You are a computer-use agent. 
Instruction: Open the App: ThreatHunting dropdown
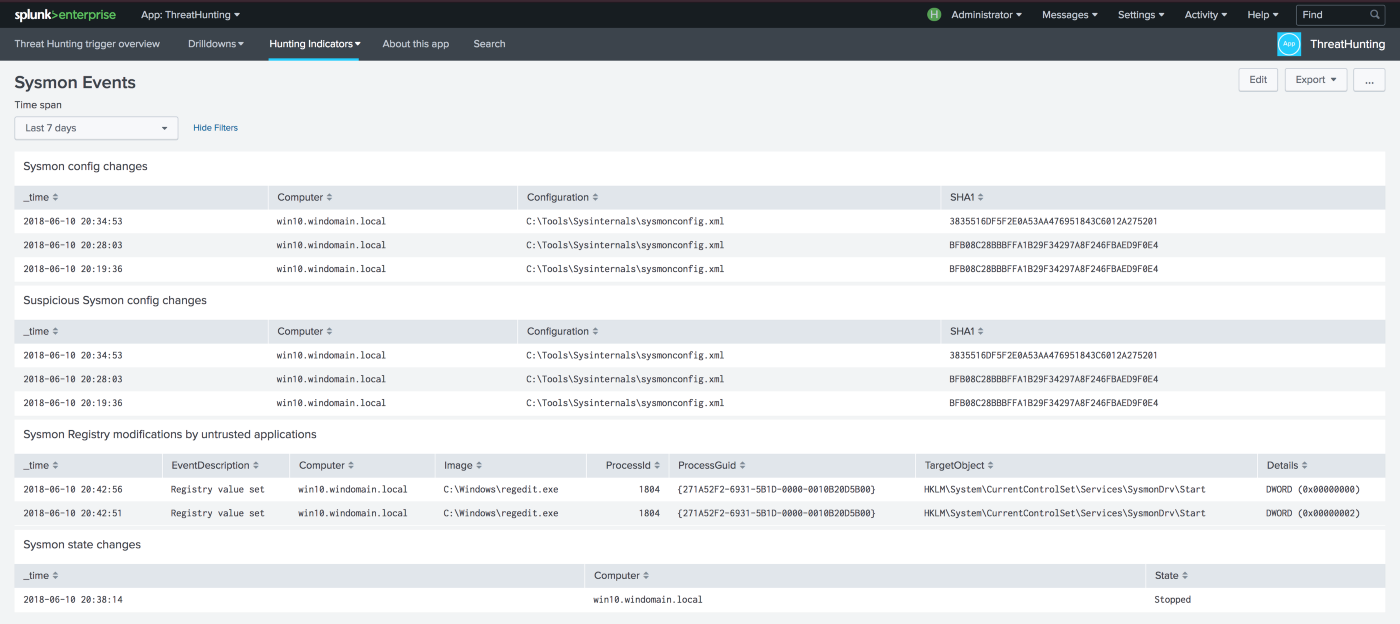[191, 15]
